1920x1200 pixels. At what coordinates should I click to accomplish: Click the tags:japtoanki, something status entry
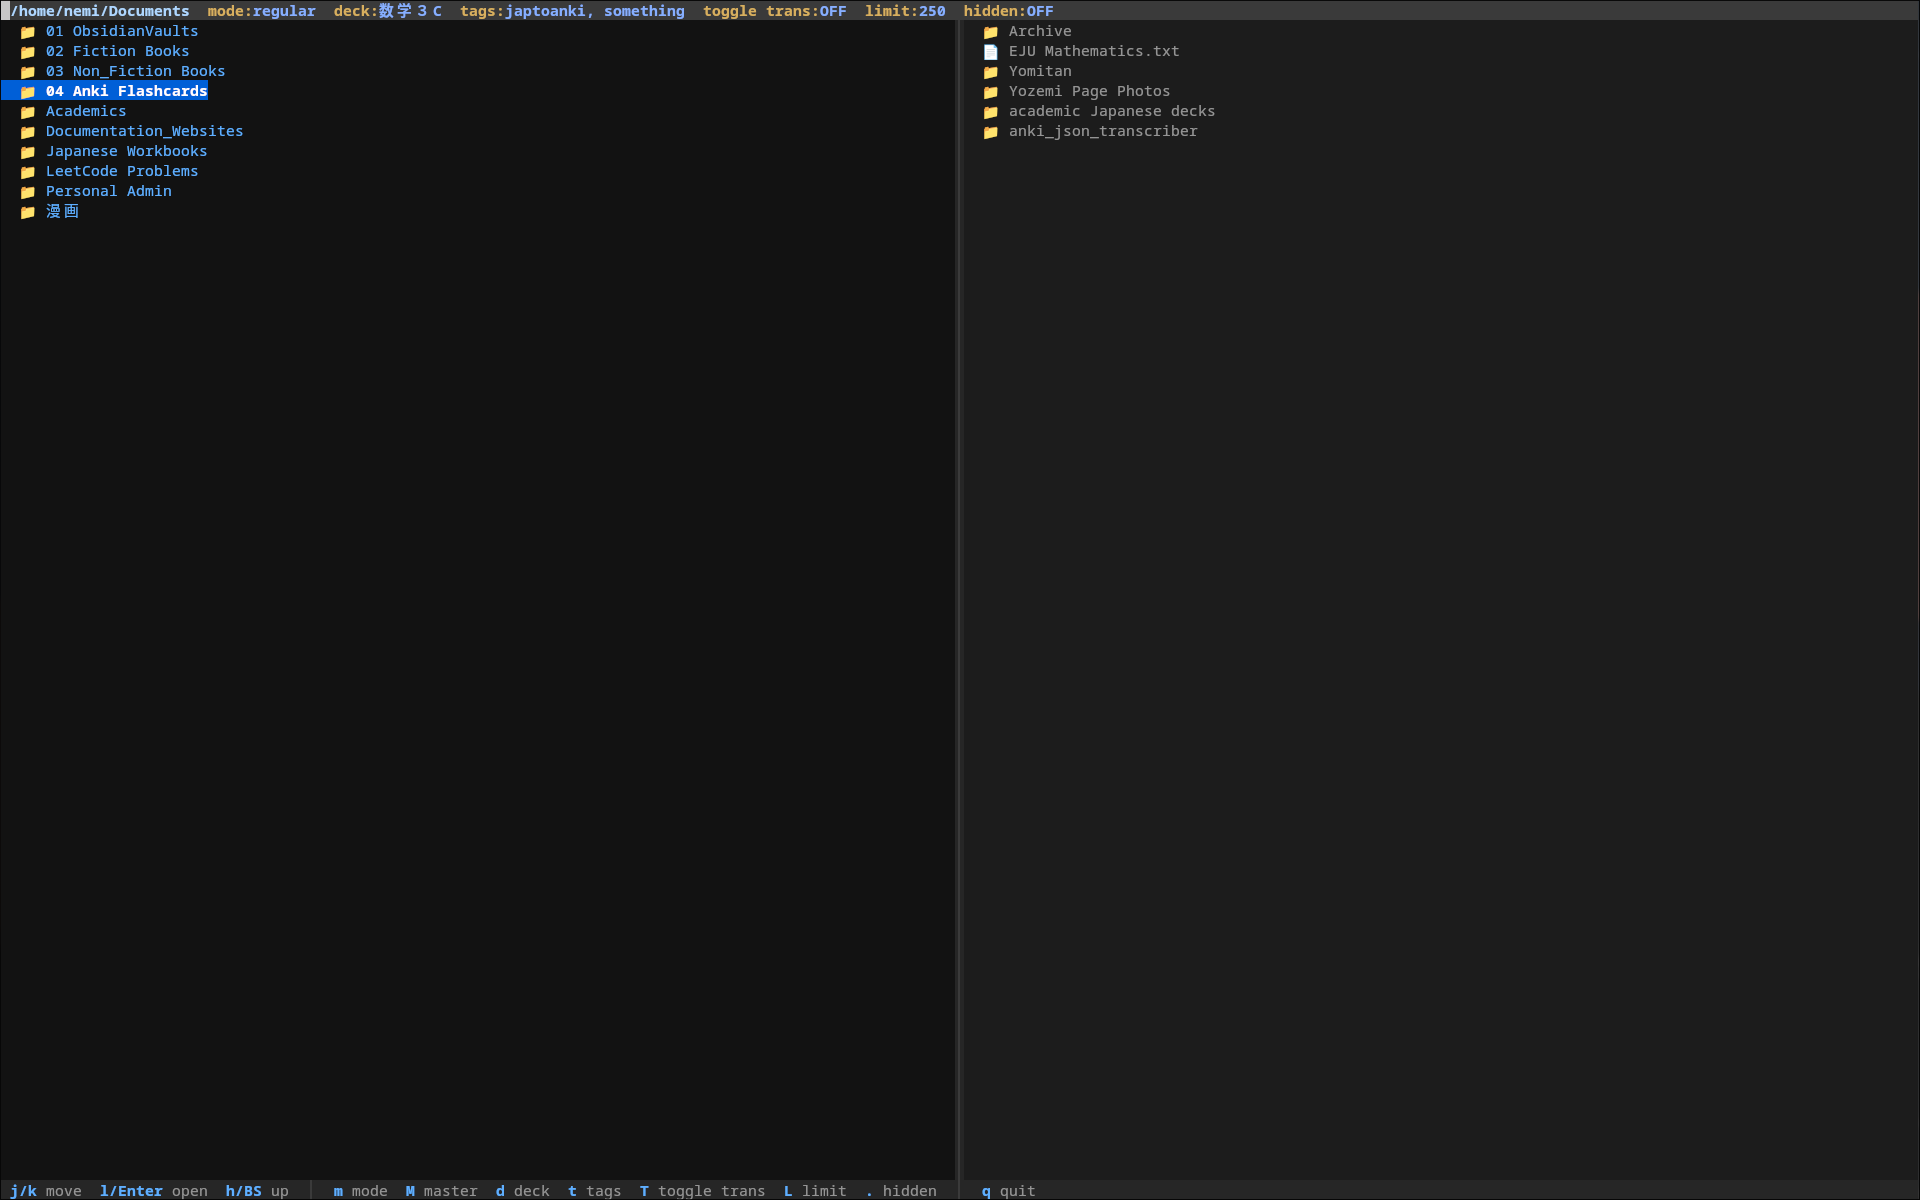point(573,11)
